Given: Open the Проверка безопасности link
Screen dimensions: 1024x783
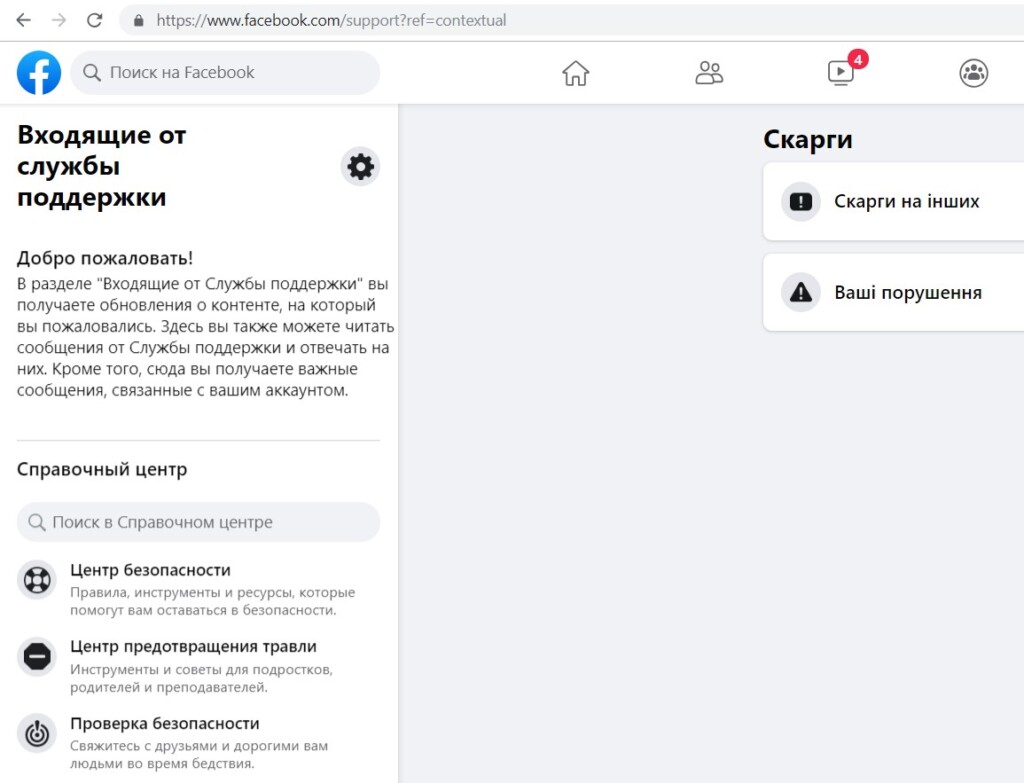Looking at the screenshot, I should (x=164, y=724).
